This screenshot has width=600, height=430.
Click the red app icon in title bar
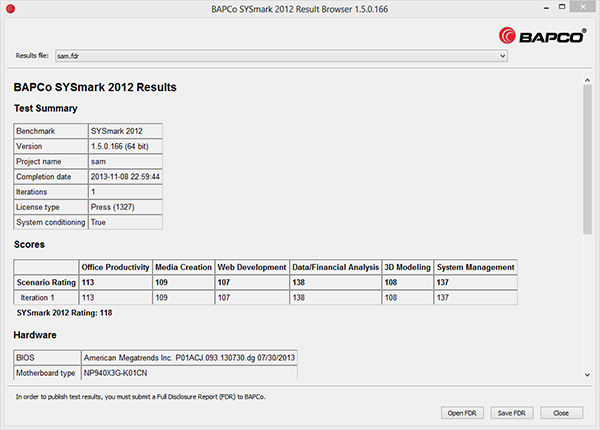(10, 8)
